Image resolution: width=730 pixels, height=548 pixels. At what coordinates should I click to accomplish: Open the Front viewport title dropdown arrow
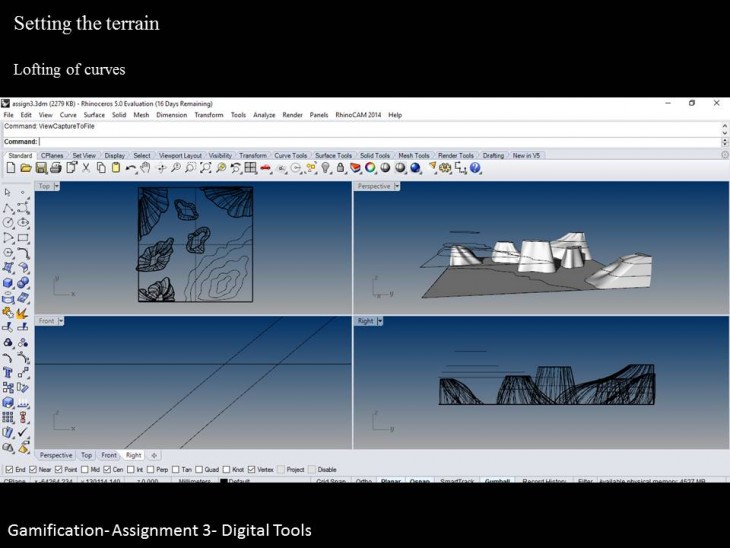pos(61,321)
